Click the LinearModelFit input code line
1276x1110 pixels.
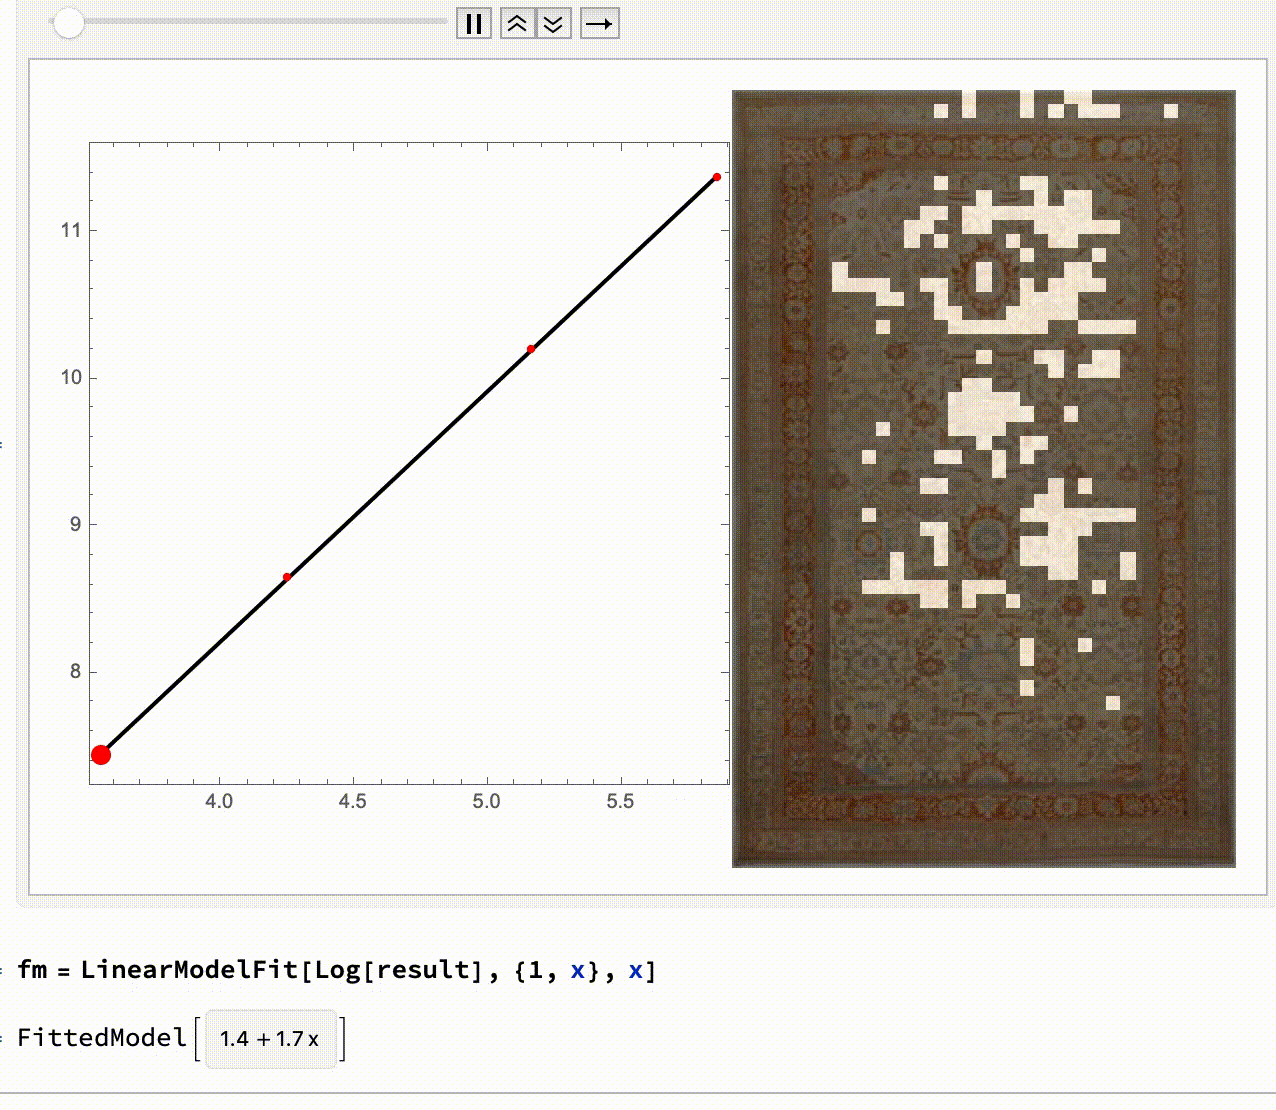[x=337, y=970]
